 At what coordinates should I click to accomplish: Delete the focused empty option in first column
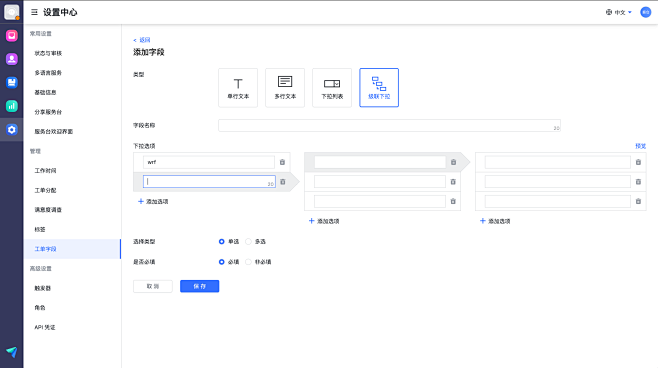tap(283, 182)
